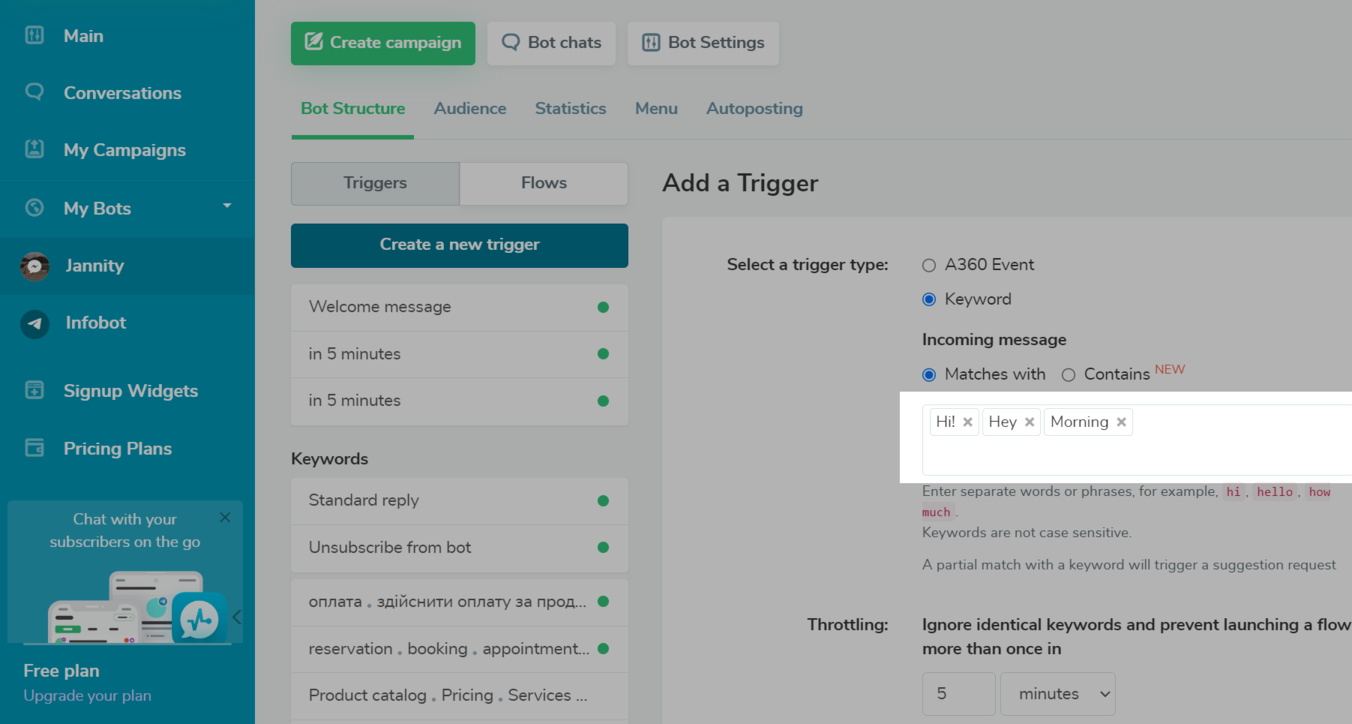Screen dimensions: 1352x724
Task: Click the Pricing Plans wallet icon
Action: (x=35, y=448)
